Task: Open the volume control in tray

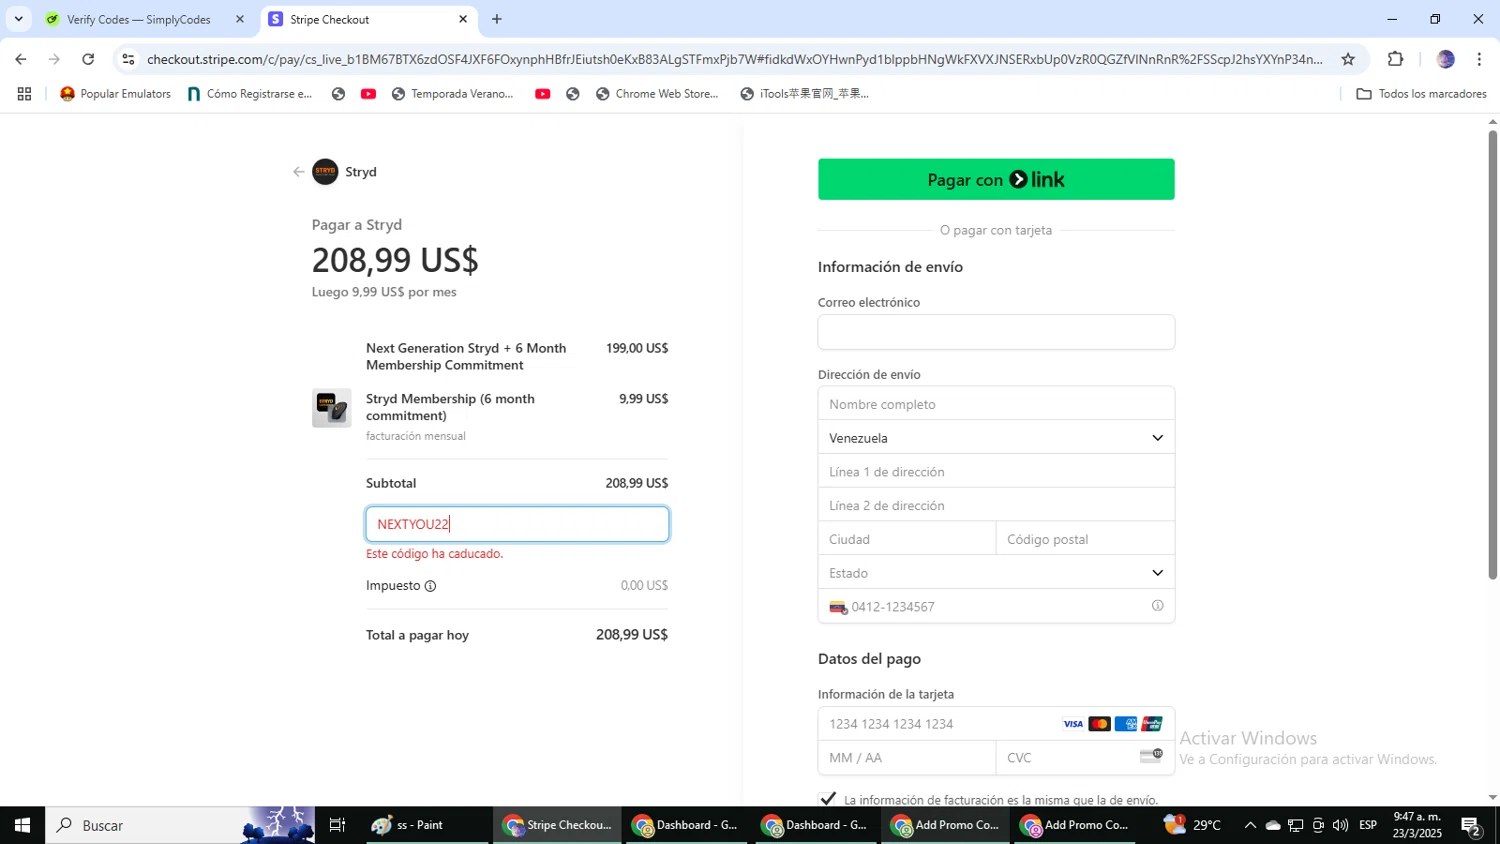Action: click(x=1340, y=825)
